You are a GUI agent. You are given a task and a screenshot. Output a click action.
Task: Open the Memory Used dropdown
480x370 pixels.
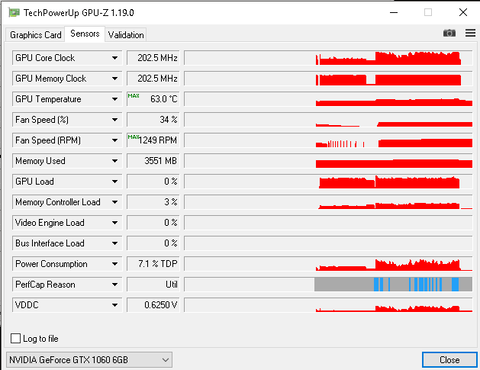click(115, 161)
